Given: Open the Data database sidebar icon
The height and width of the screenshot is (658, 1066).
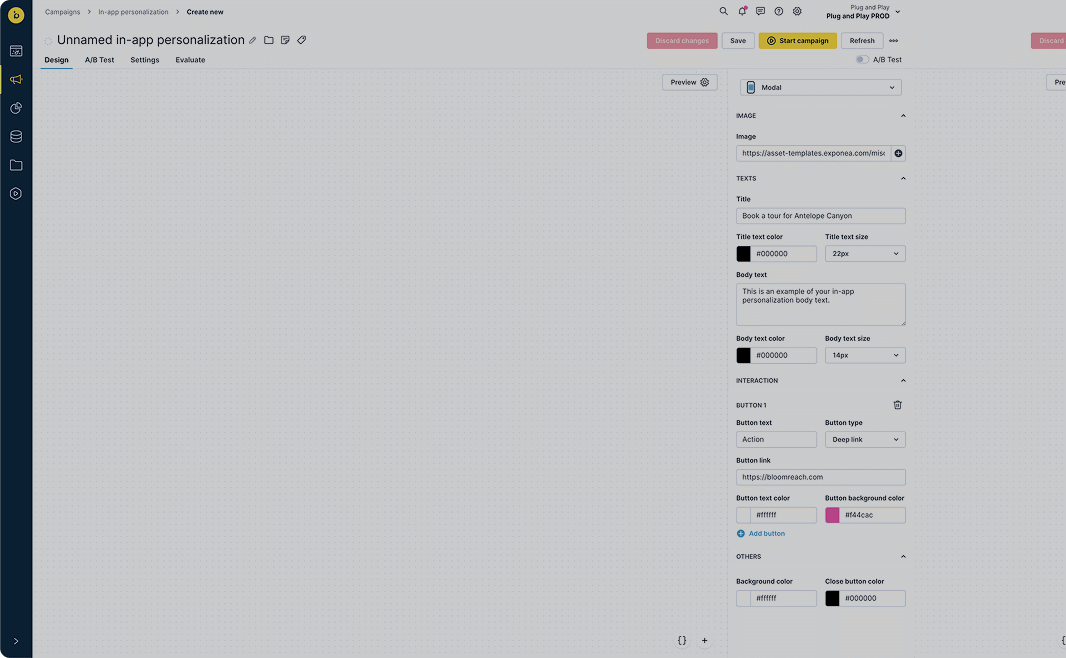Looking at the screenshot, I should click(x=16, y=137).
